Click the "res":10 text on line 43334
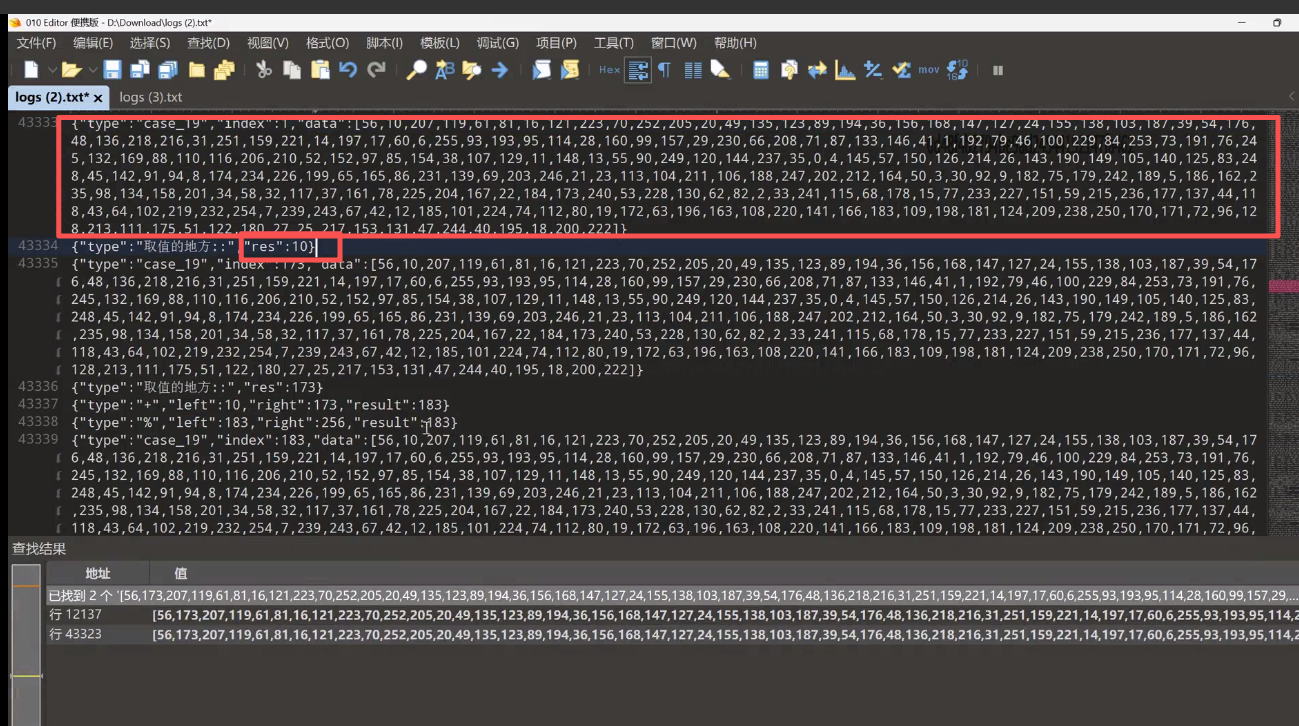The height and width of the screenshot is (726, 1299). pos(278,246)
